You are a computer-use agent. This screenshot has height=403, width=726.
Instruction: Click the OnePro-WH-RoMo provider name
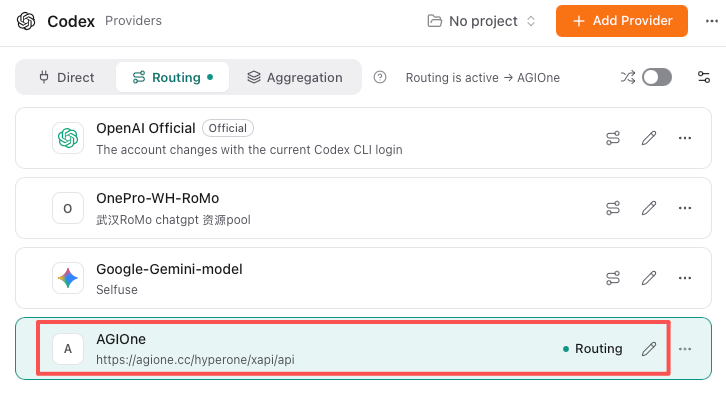157,198
